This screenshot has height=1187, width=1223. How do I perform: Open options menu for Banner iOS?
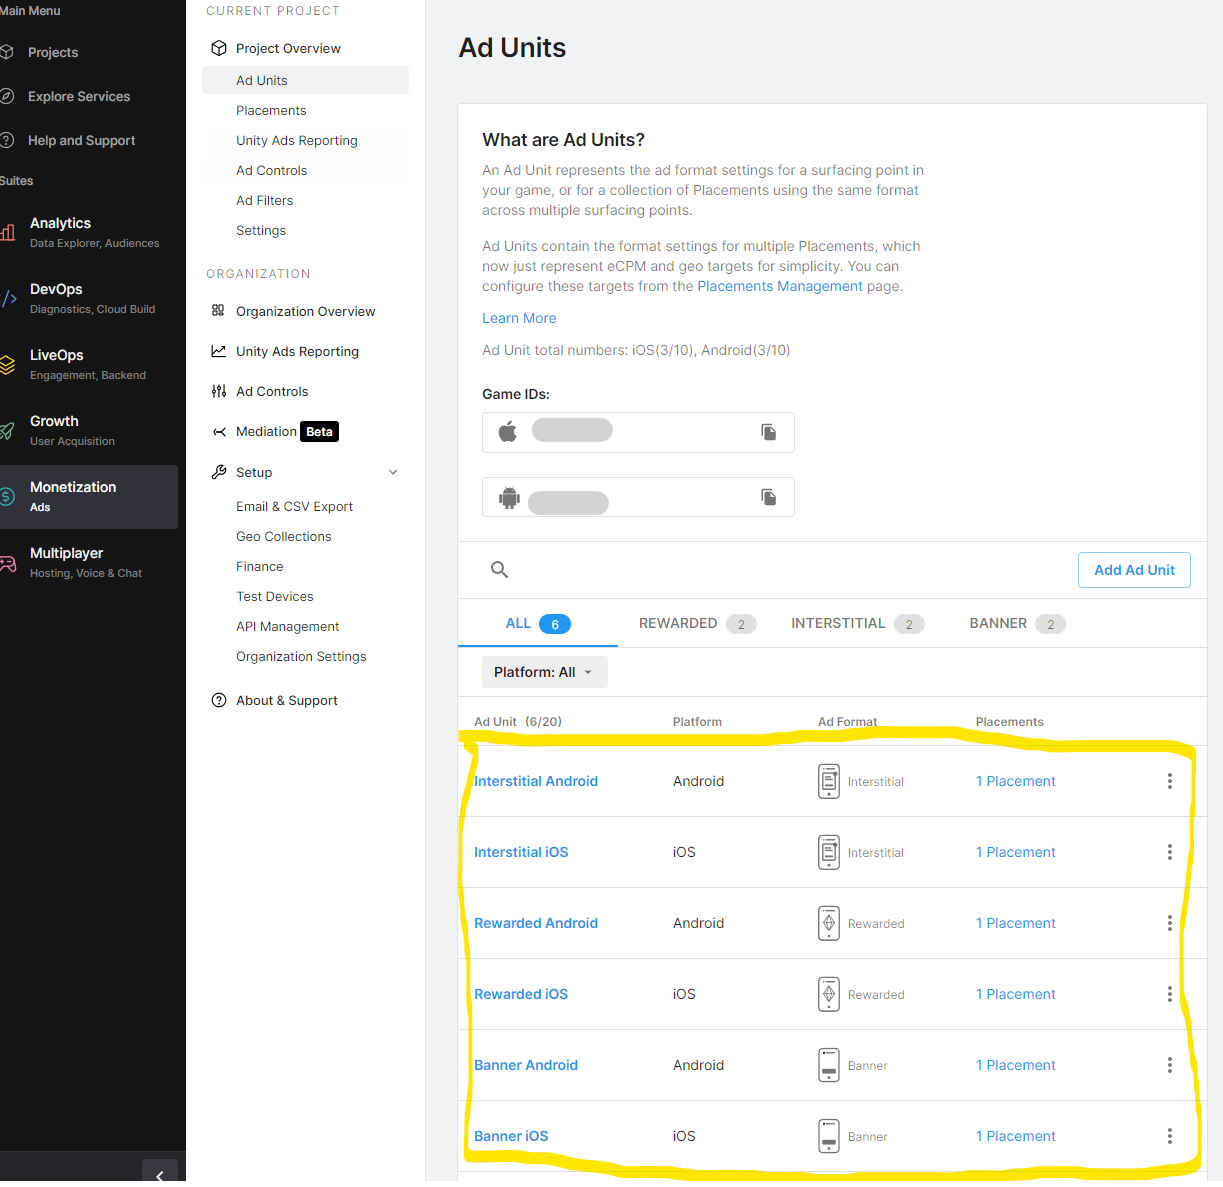pyautogui.click(x=1170, y=1136)
